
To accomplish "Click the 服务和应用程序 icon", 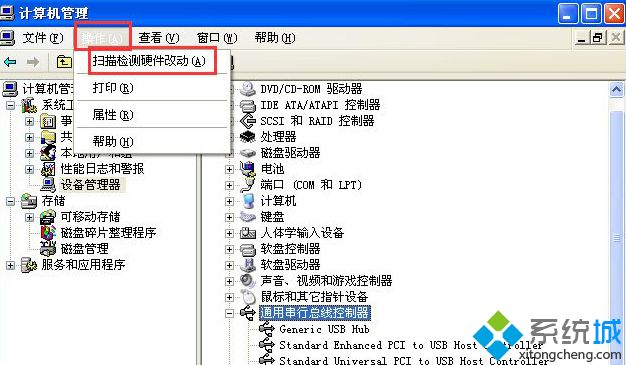I will (29, 265).
